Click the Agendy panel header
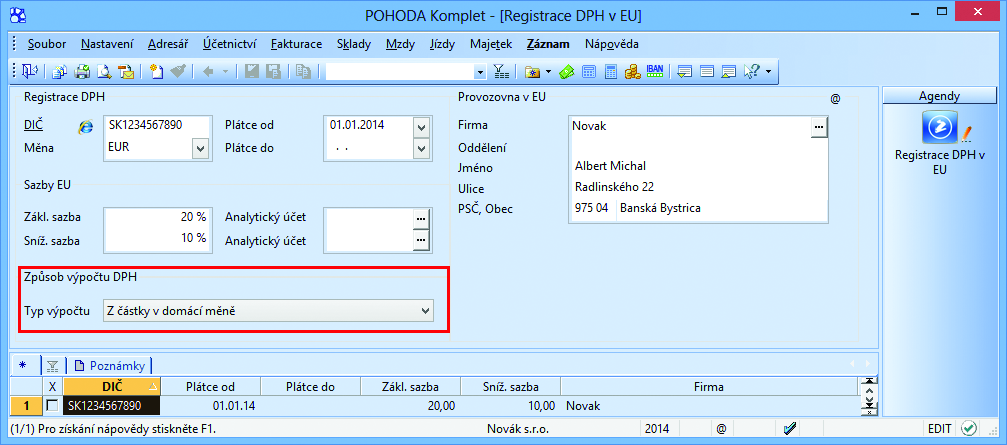This screenshot has height=445, width=1007. 940,96
